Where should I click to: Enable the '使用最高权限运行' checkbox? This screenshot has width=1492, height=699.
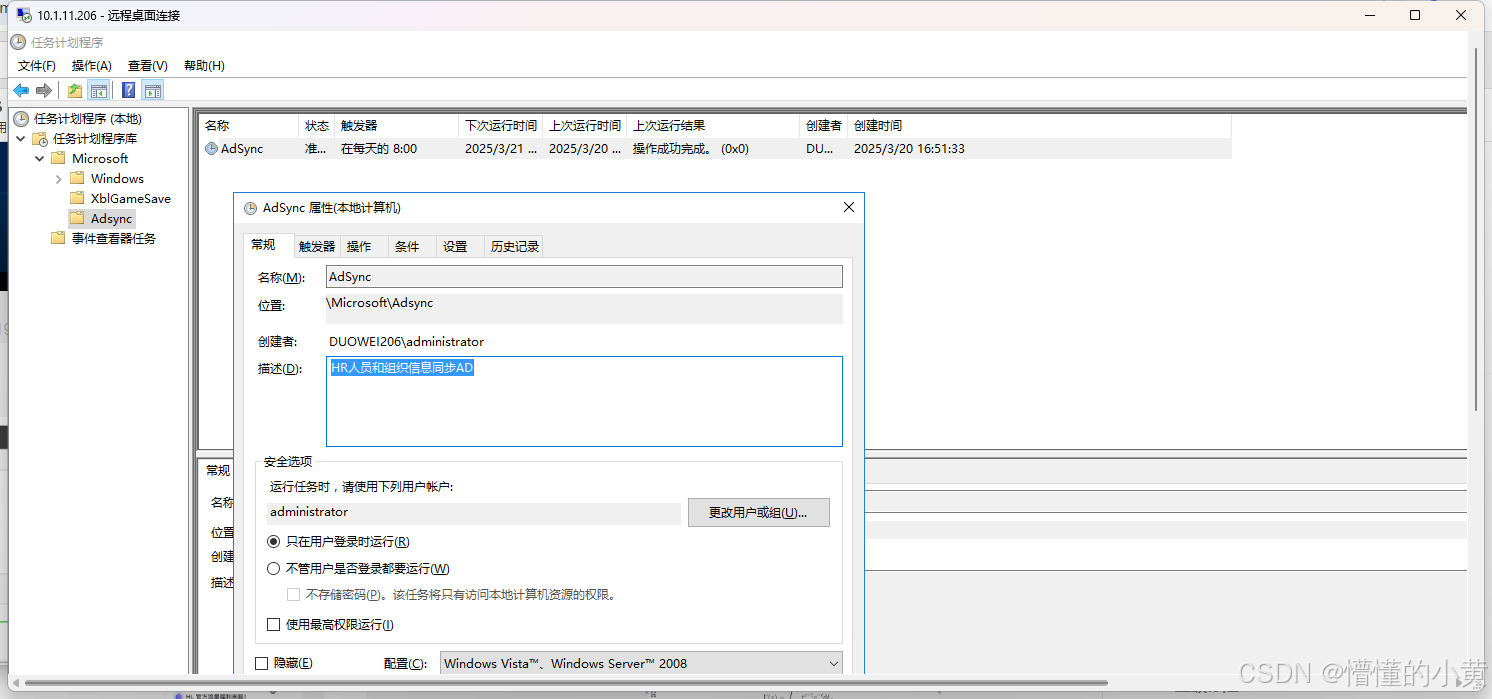(274, 625)
